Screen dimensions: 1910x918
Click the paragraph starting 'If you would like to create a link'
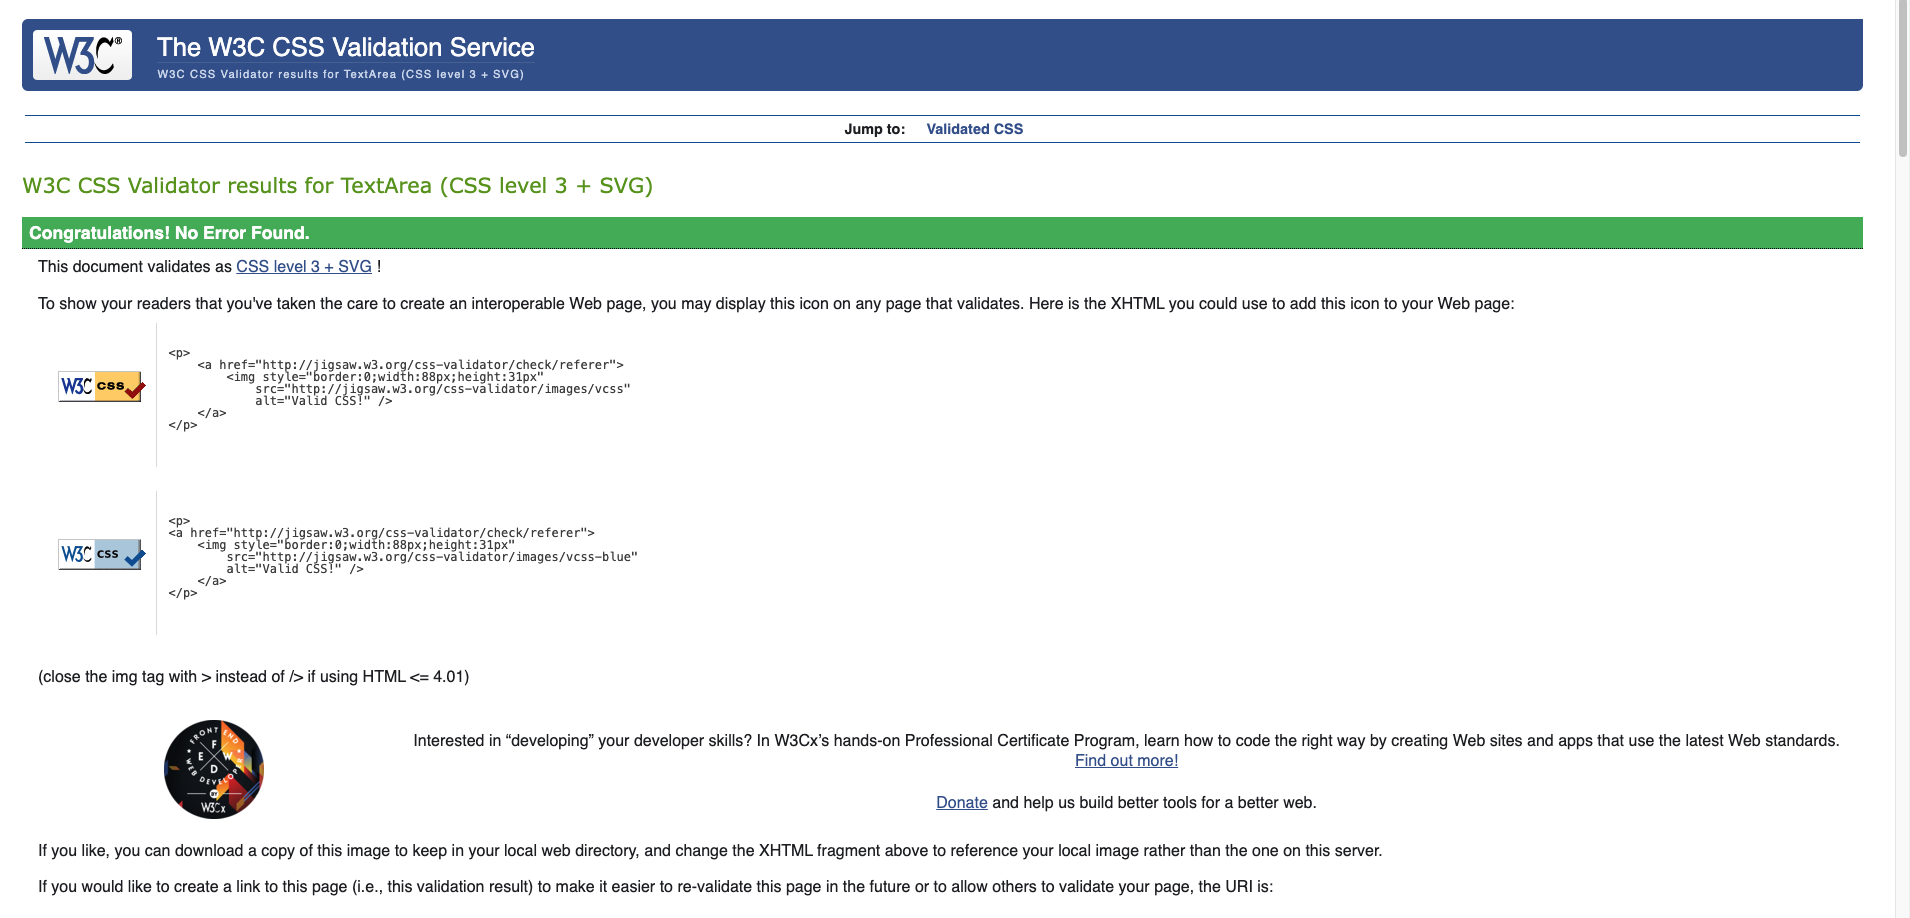pyautogui.click(x=656, y=887)
